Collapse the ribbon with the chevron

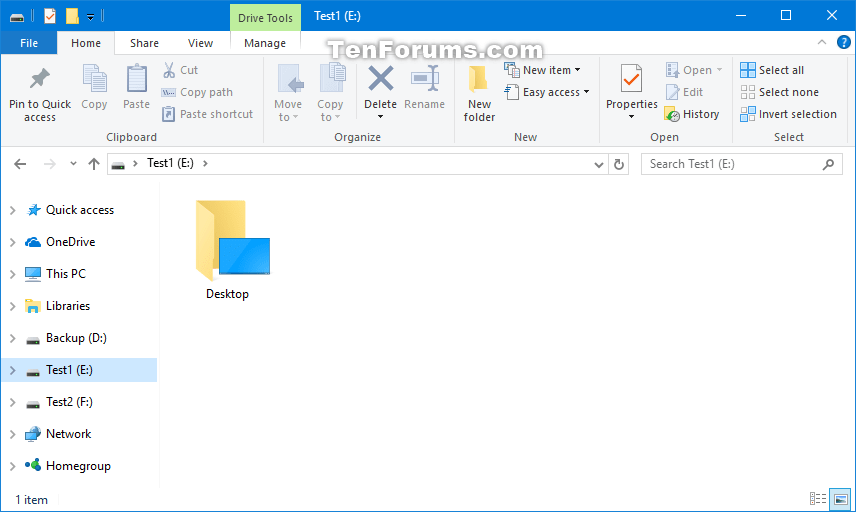(822, 42)
